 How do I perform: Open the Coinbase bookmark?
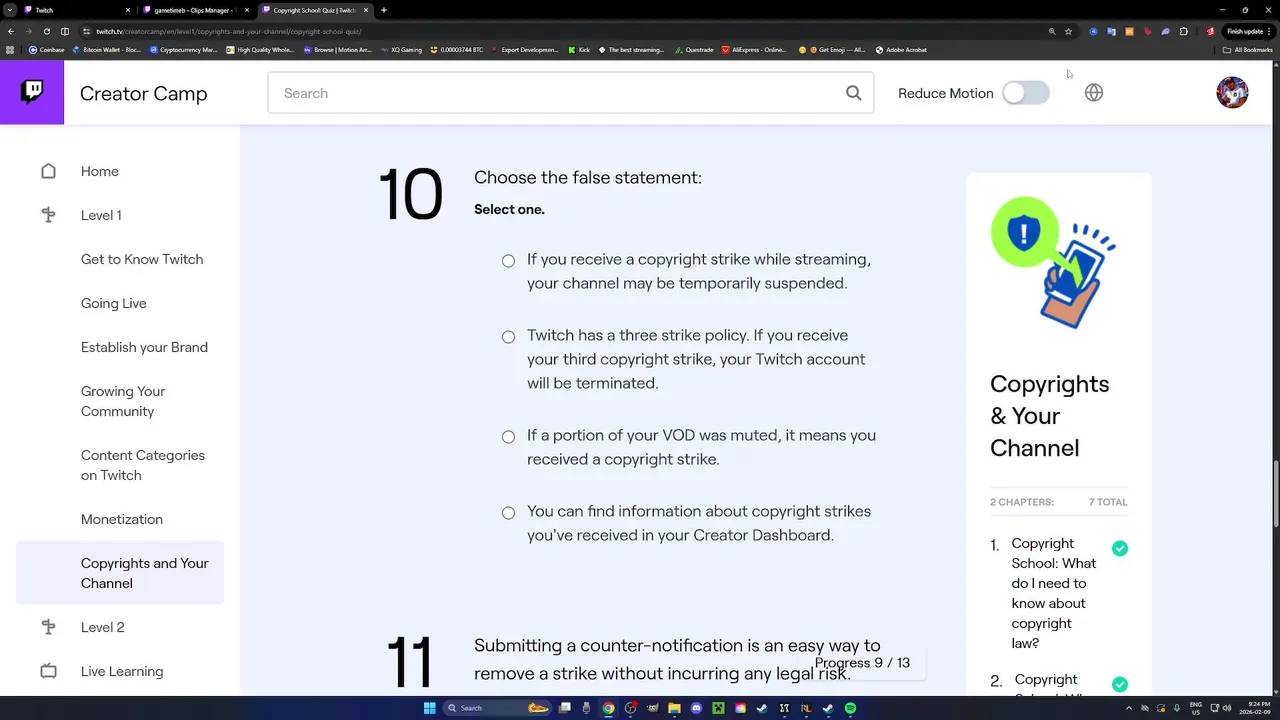pyautogui.click(x=47, y=49)
